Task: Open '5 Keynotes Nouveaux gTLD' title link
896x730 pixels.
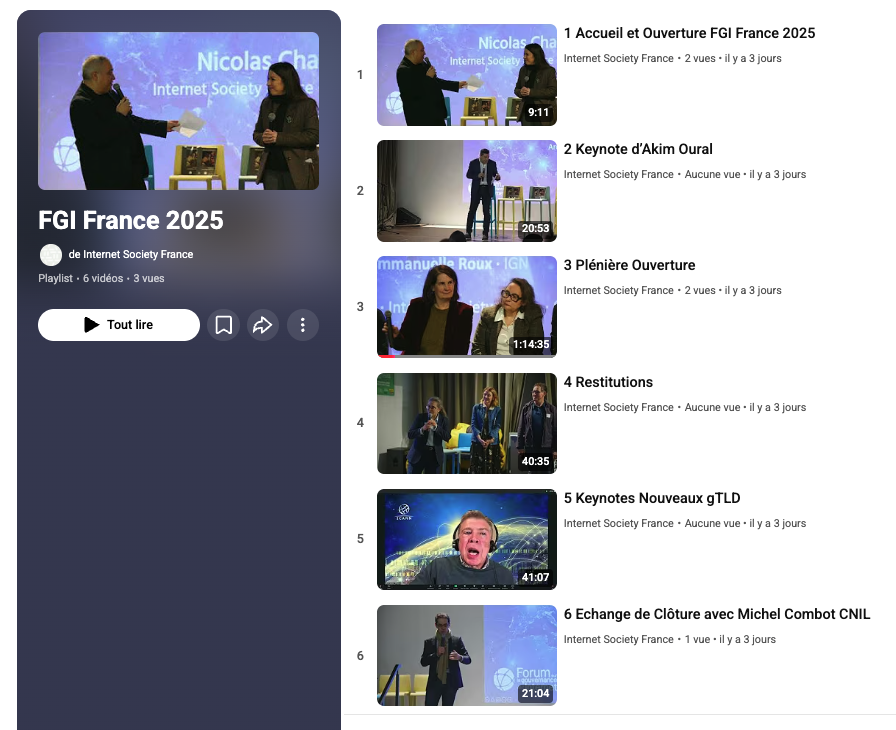Action: click(652, 499)
